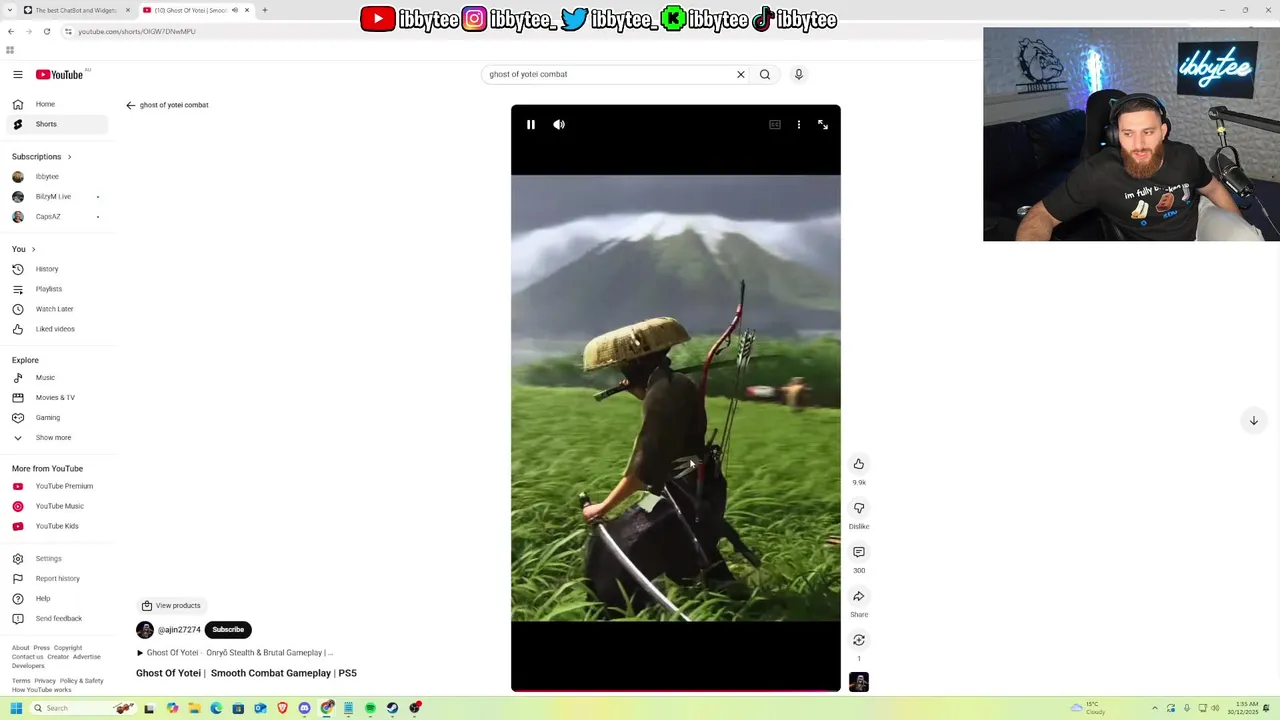Close The best ChatBot and Widgets tab
Screen dimensions: 1280x720
128,10
